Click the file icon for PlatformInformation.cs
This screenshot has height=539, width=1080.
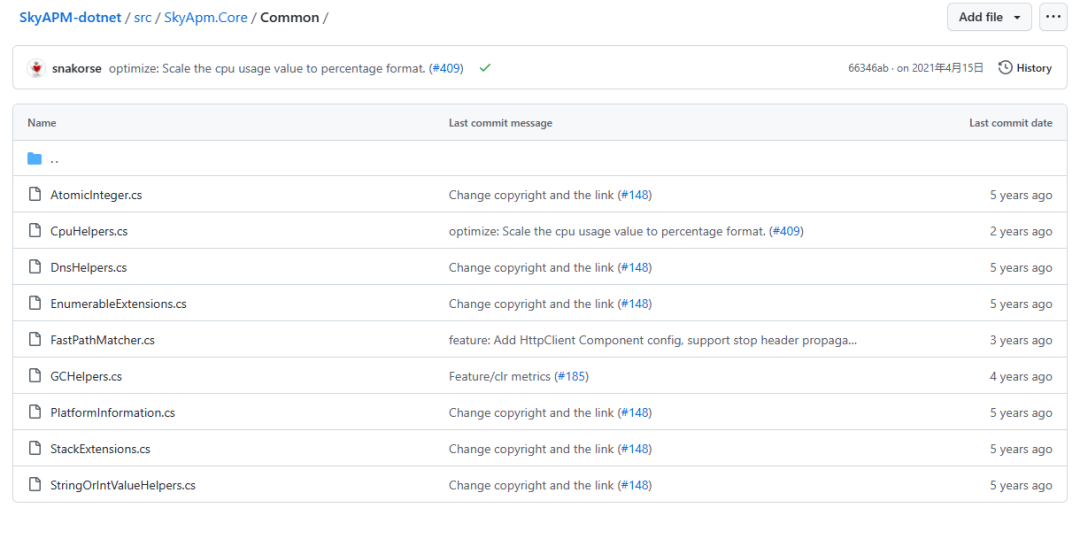click(x=34, y=413)
